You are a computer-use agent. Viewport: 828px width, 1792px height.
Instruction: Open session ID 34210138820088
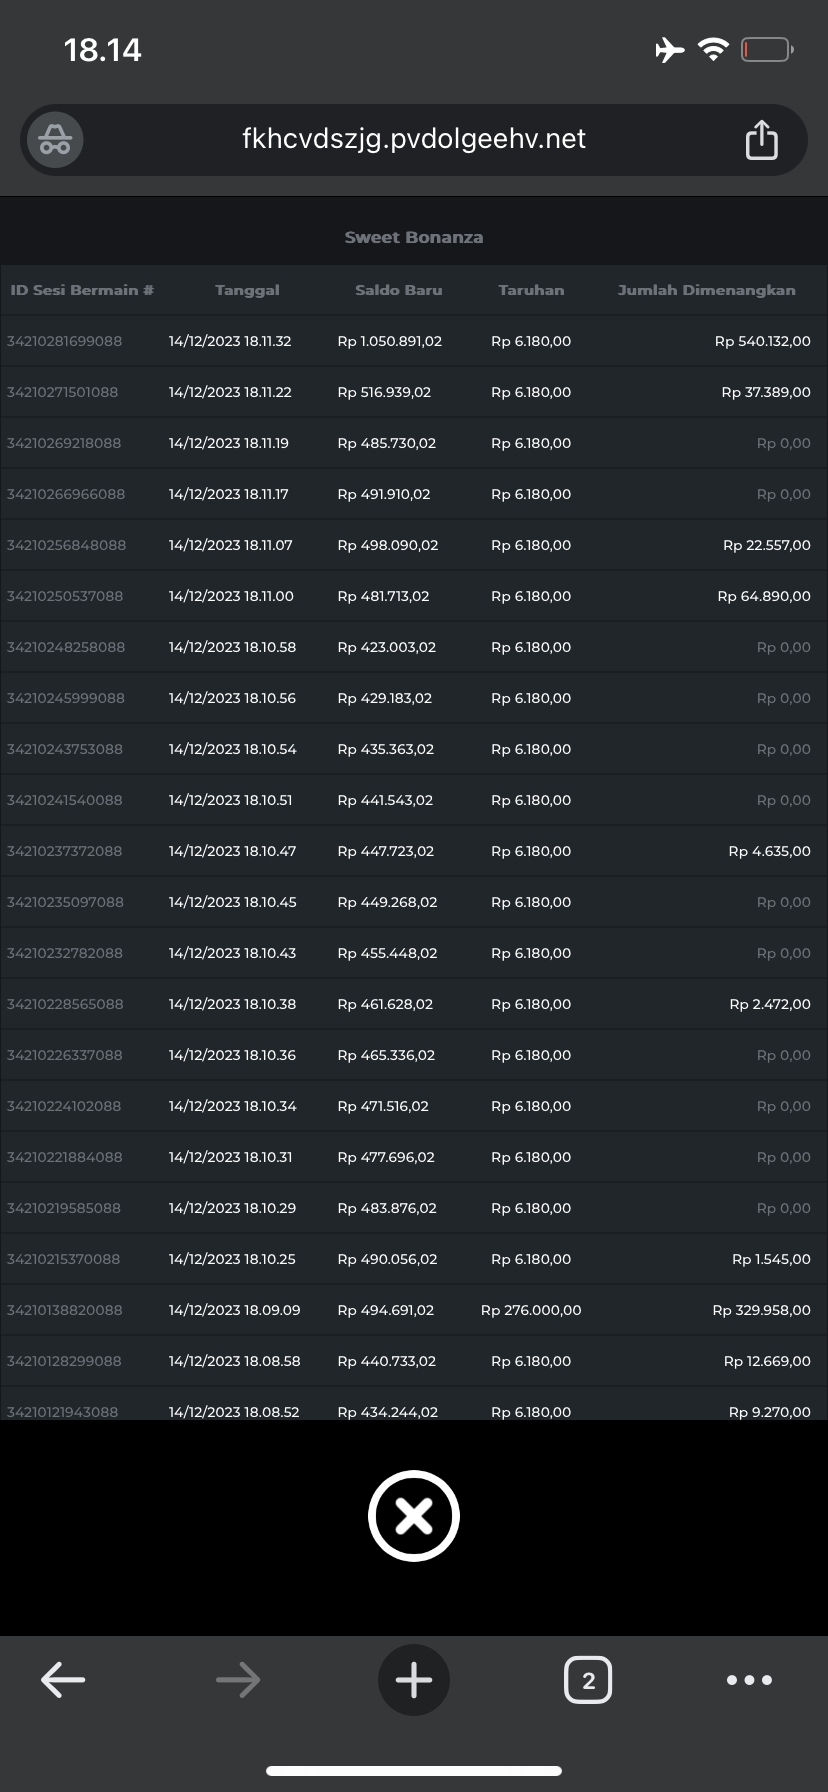pos(64,1310)
